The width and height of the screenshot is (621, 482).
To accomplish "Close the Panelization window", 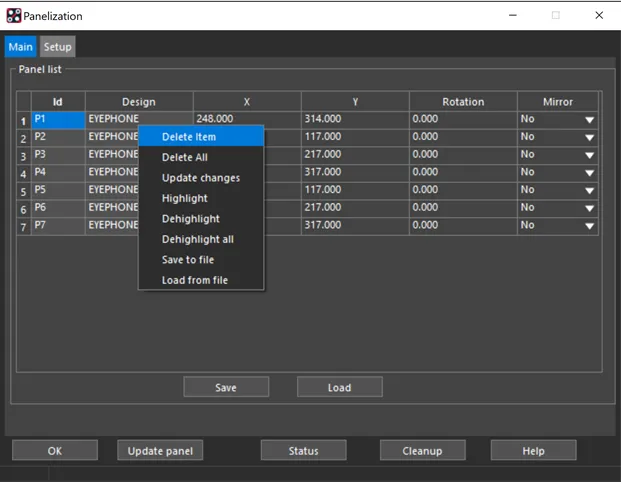I will coord(599,15).
